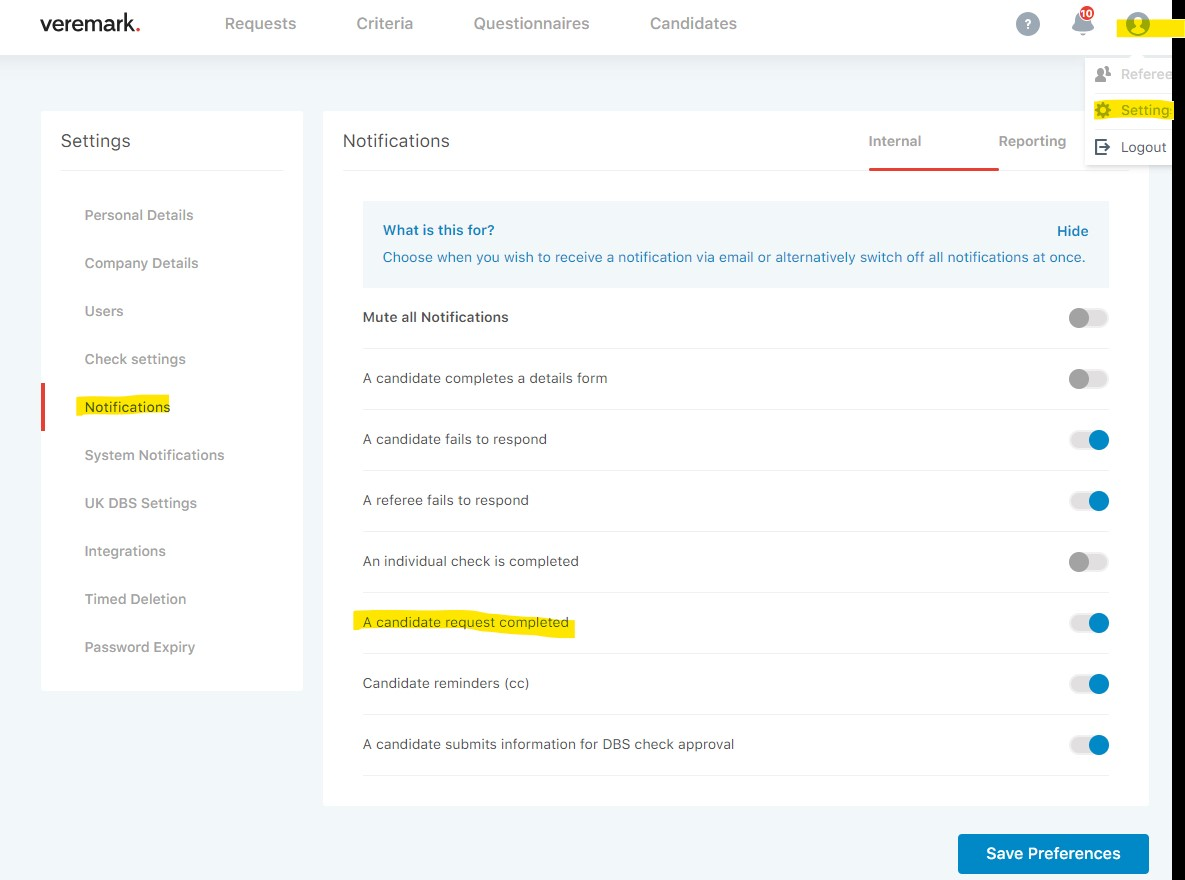
Task: Click the Veremark logo
Action: [x=89, y=23]
